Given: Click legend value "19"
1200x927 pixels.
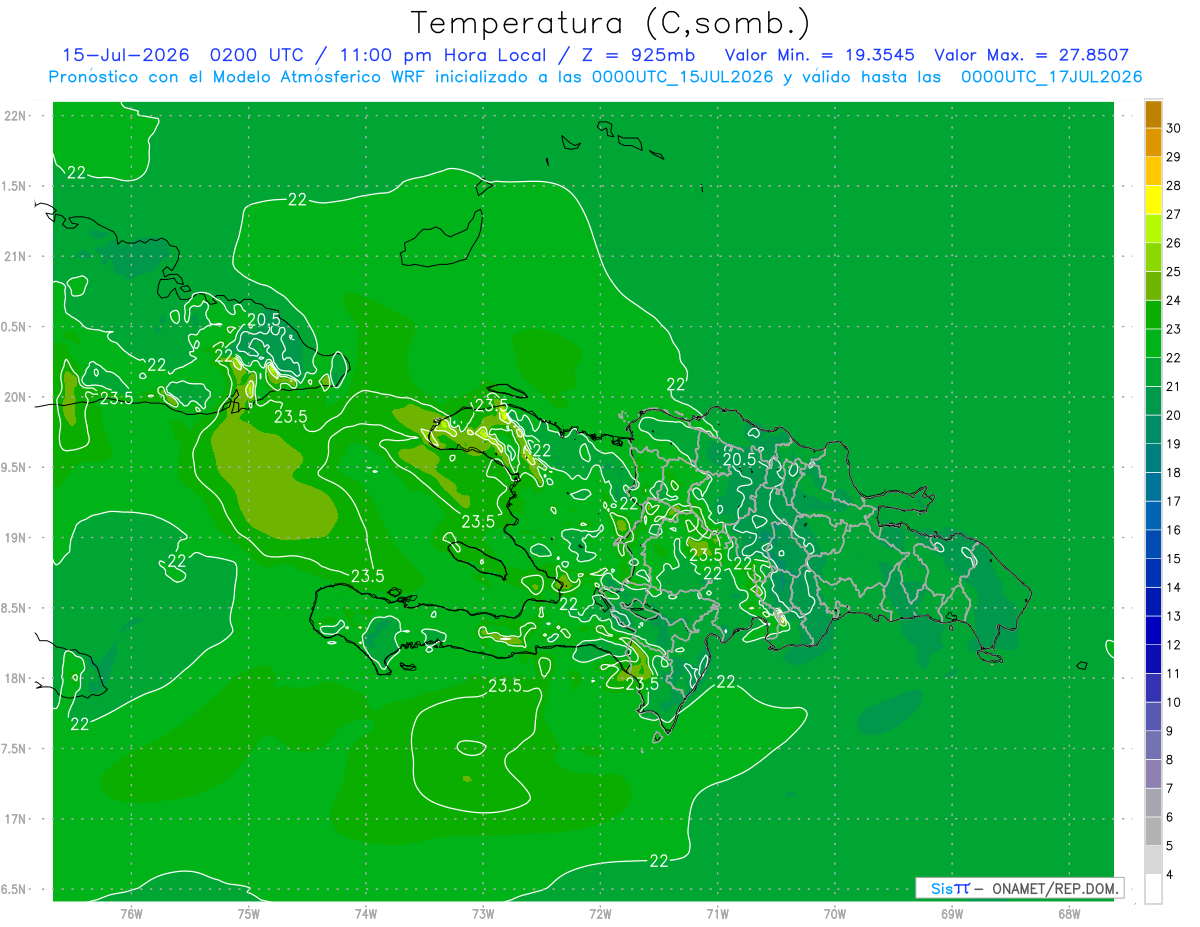Looking at the screenshot, I should (x=1174, y=444).
